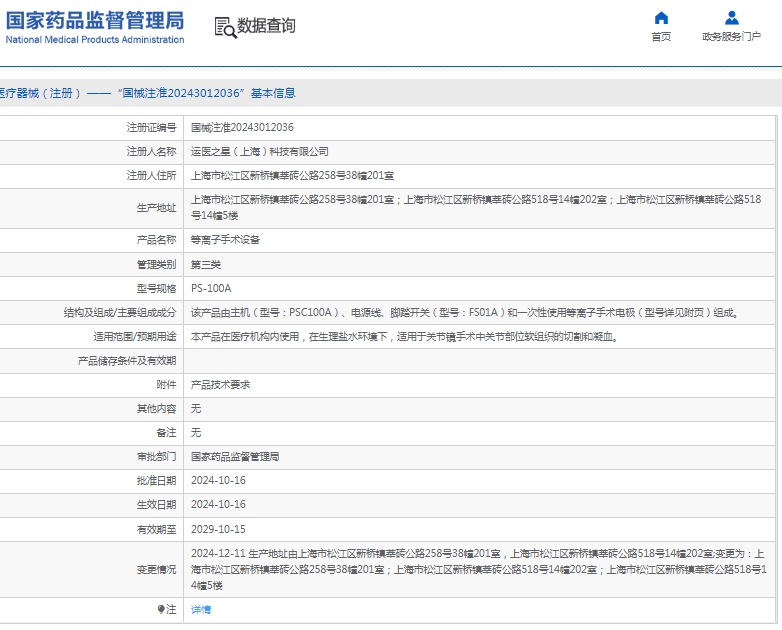The width and height of the screenshot is (782, 630).
Task: Select model value PS-100A
Action: pos(211,288)
